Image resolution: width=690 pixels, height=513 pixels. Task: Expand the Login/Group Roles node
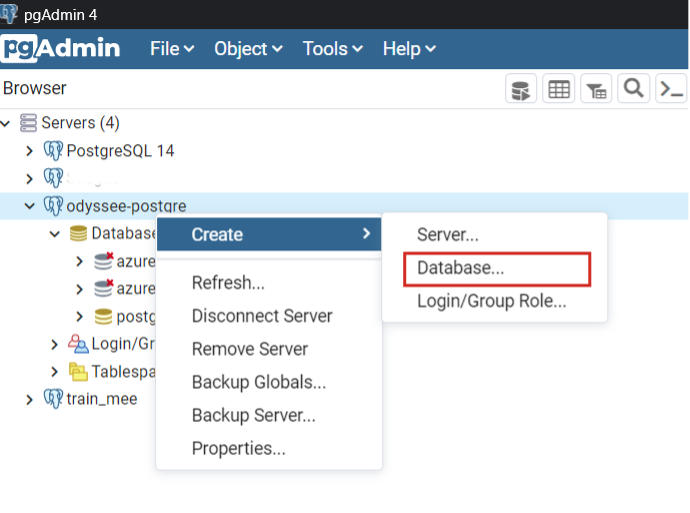[54, 344]
